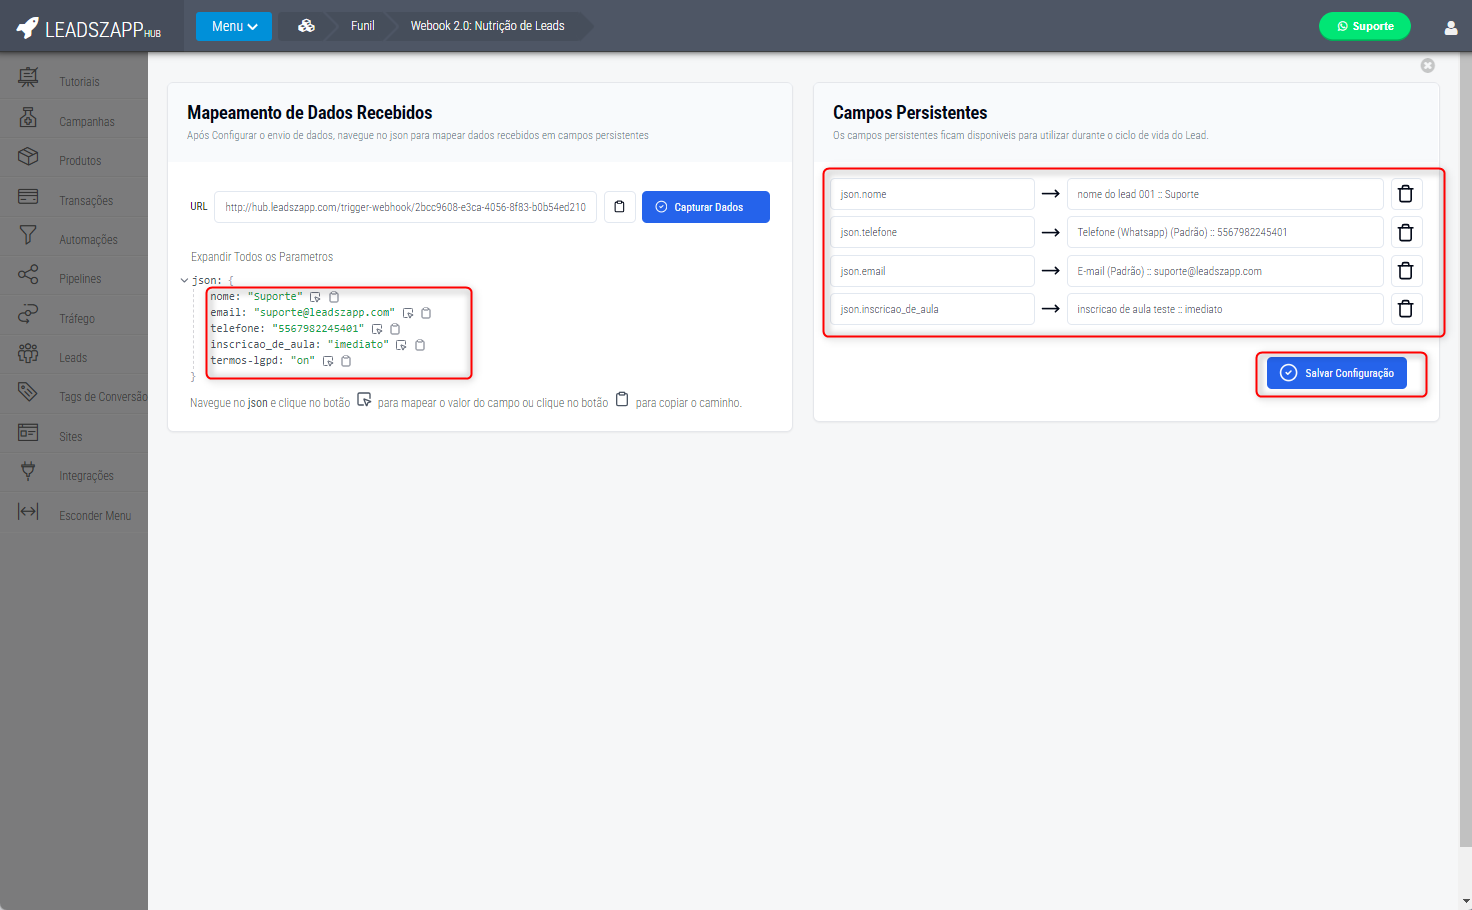Viewport: 1472px width, 910px height.
Task: Click the funnel blocks icon in breadcrumb
Action: coord(306,26)
